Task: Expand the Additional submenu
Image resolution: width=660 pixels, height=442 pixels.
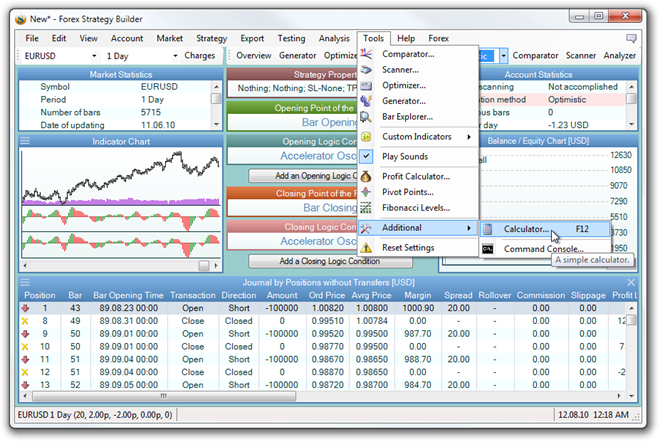Action: (x=468, y=228)
